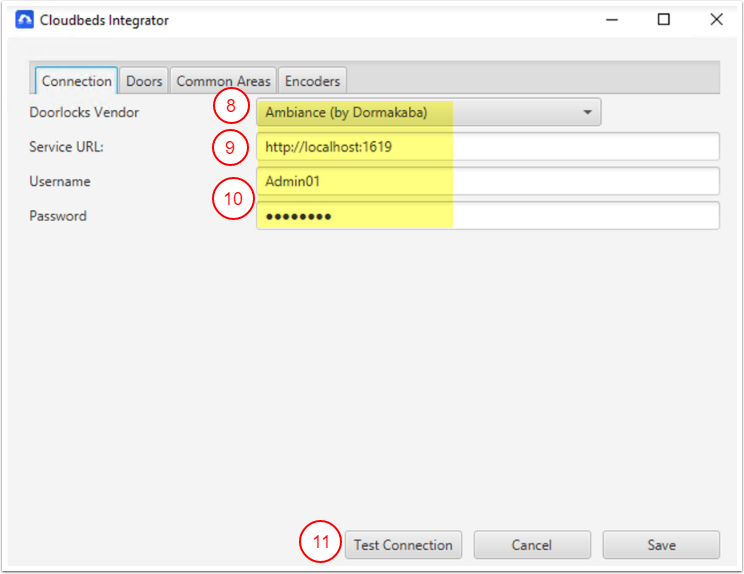Open the Doors tab
Screen dimensions: 744x574
tap(144, 81)
